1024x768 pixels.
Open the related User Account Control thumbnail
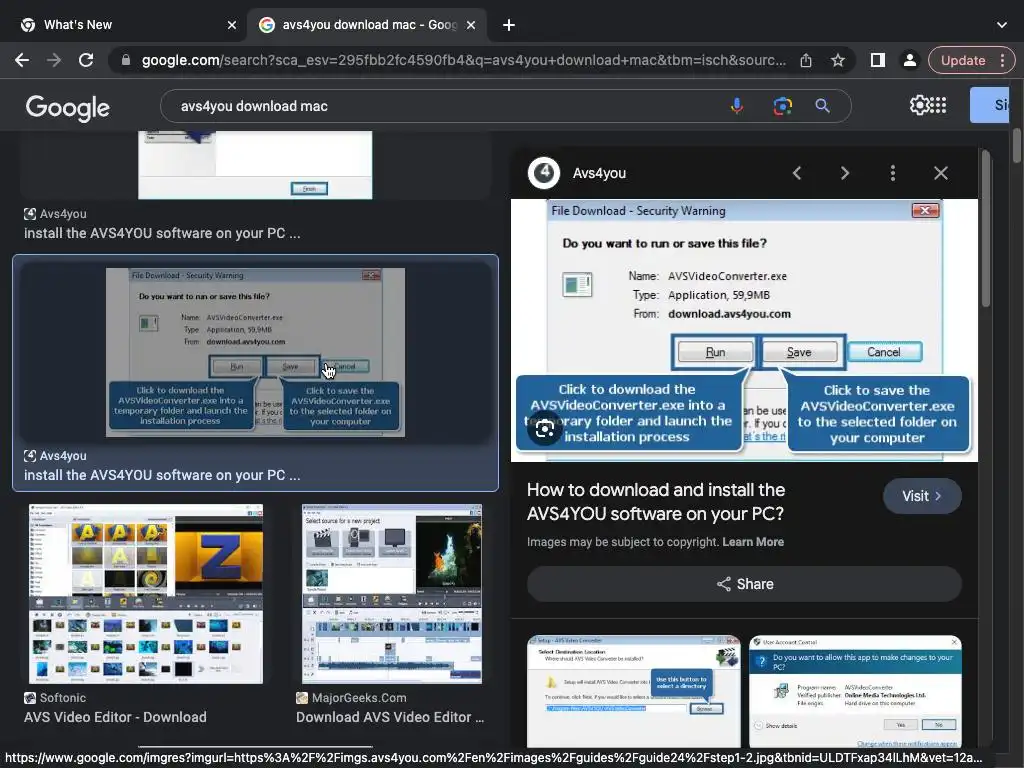click(x=856, y=691)
